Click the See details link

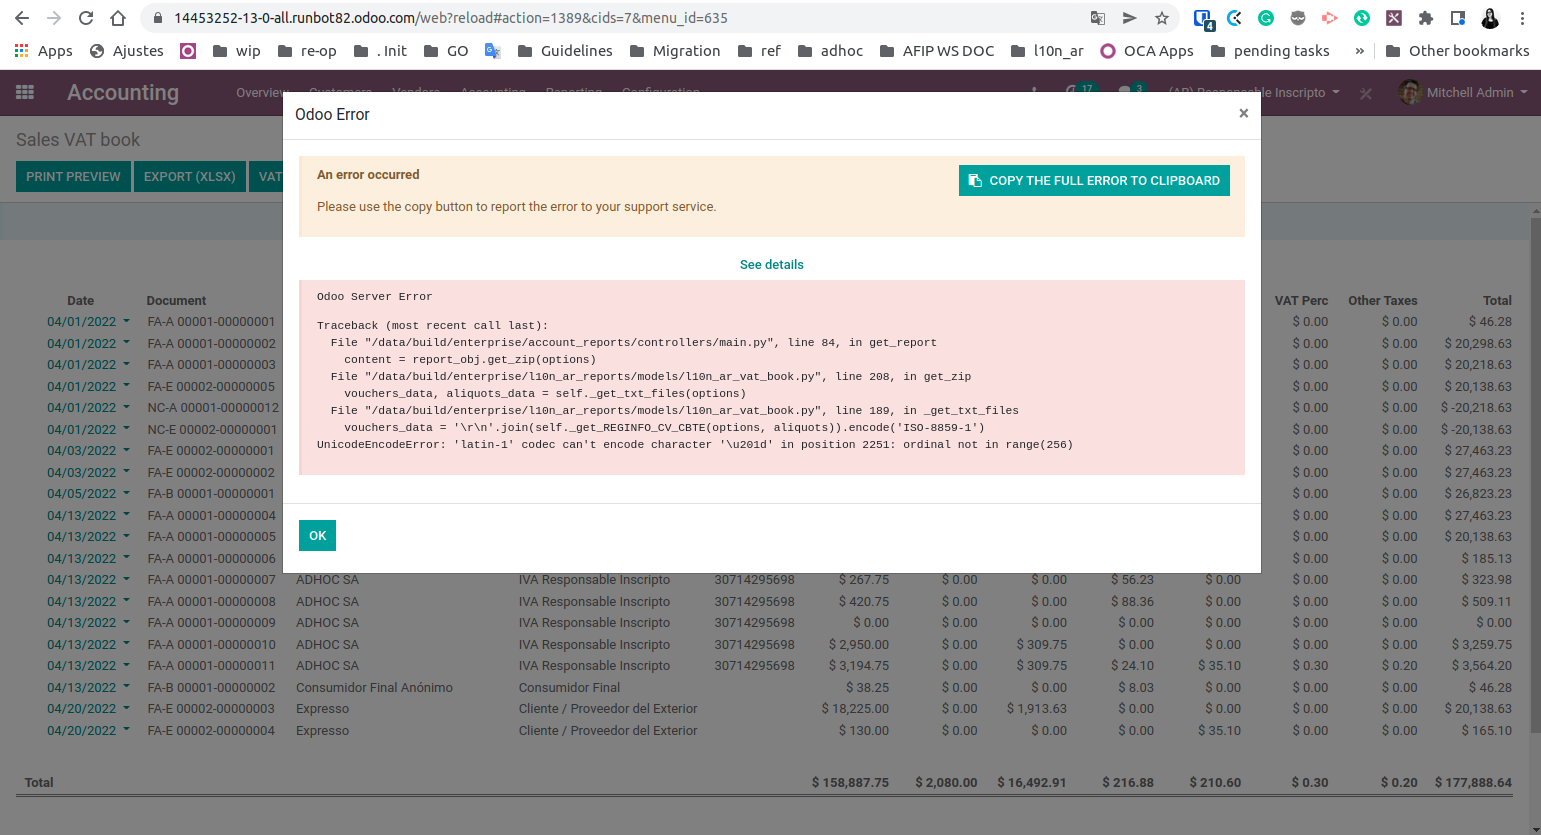772,264
